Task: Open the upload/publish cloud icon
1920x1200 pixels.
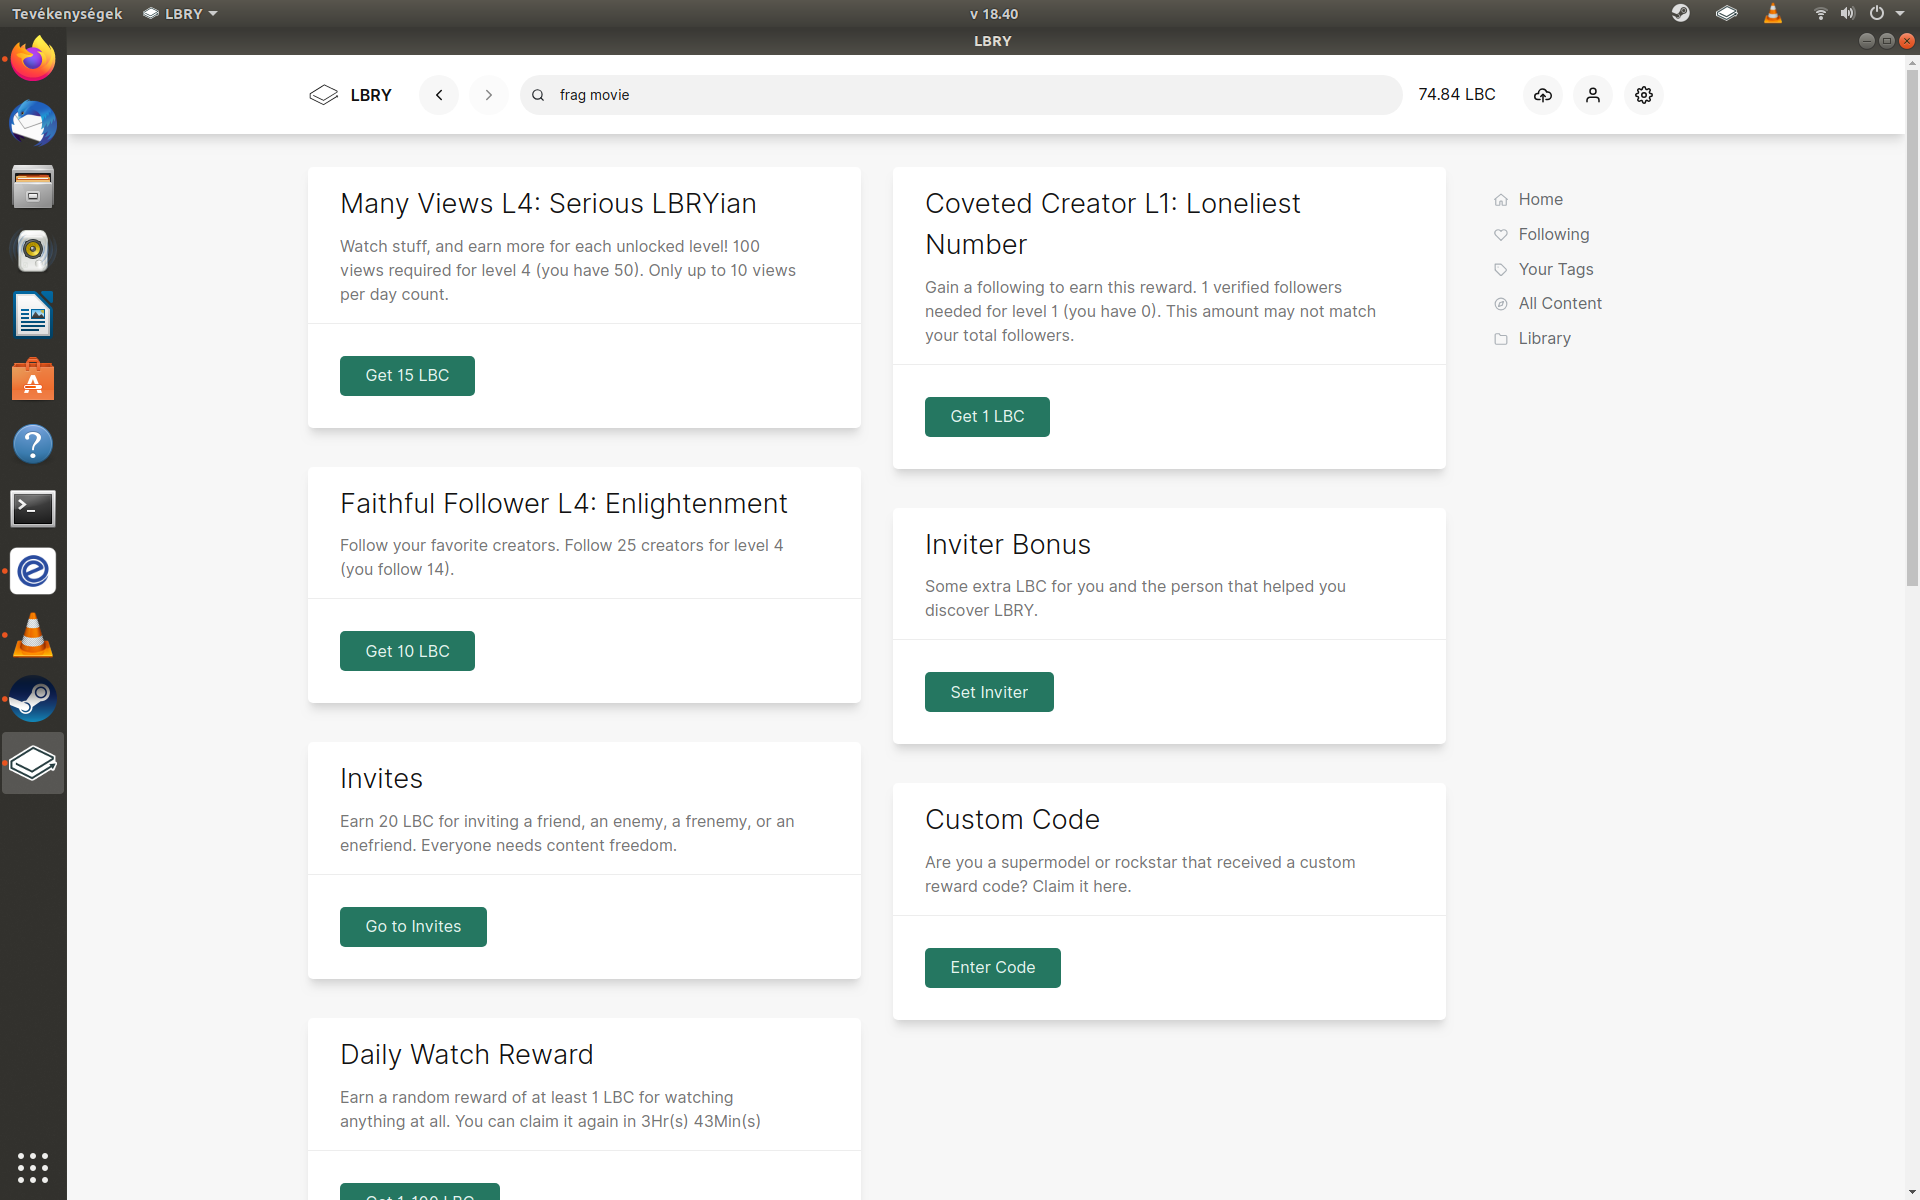Action: 1543,95
